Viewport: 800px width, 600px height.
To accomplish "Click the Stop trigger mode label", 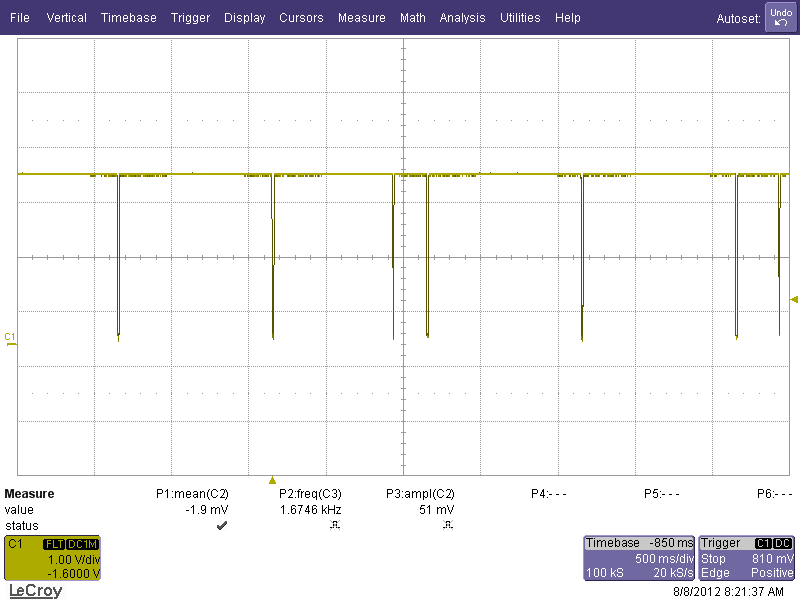I will click(713, 559).
